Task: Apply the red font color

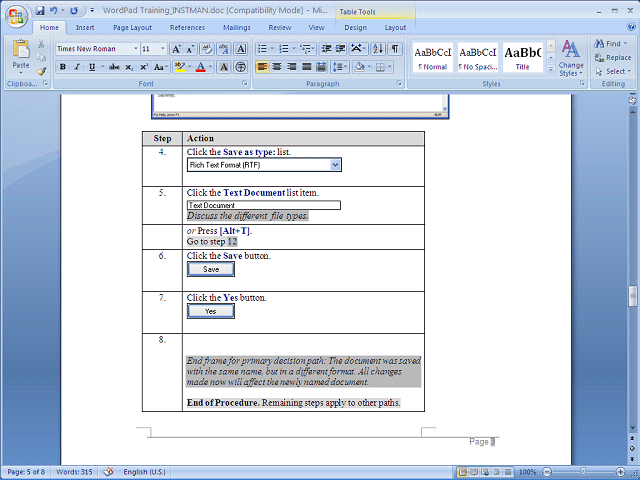Action: pyautogui.click(x=200, y=67)
